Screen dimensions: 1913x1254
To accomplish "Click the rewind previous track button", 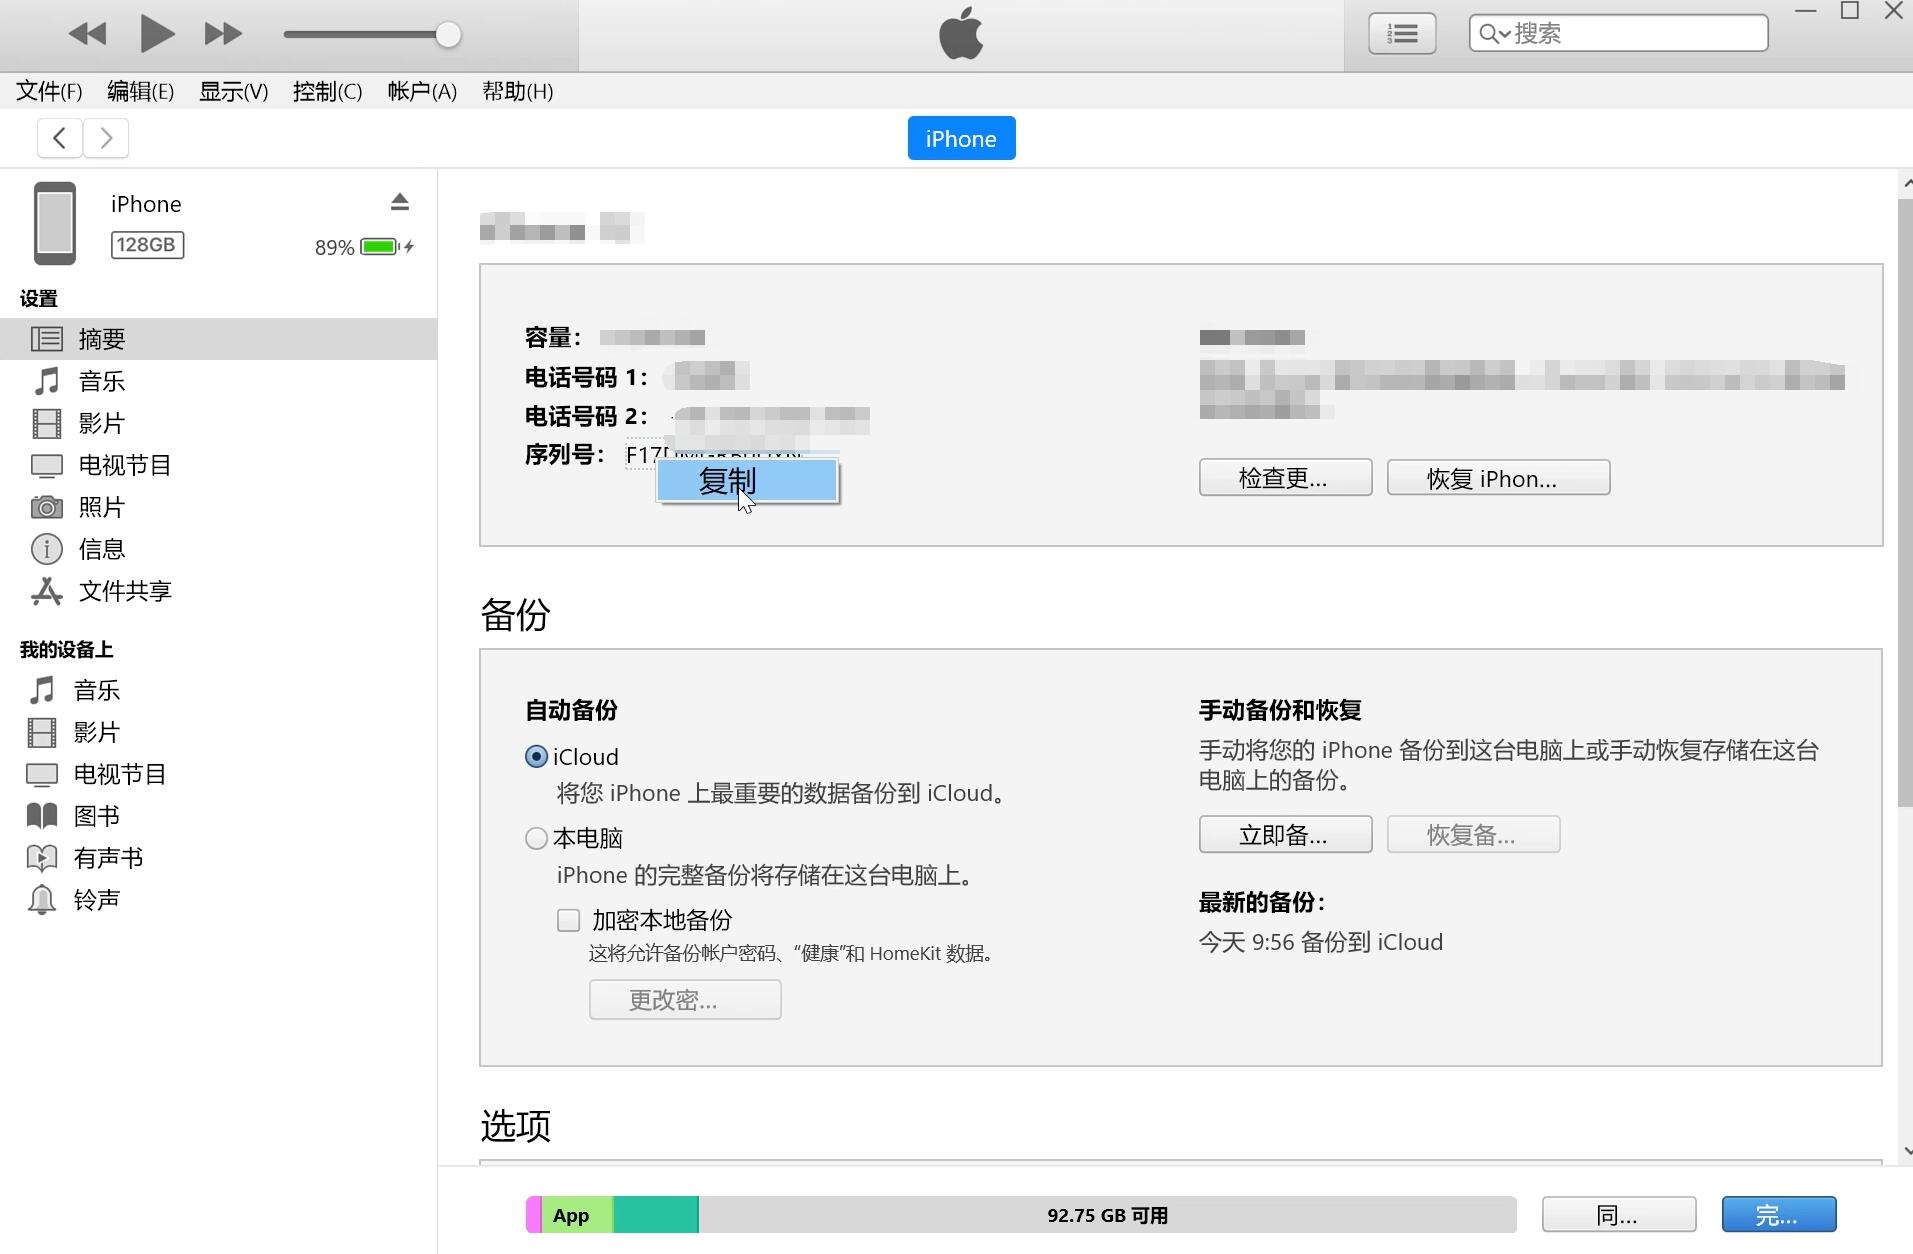I will [x=88, y=34].
